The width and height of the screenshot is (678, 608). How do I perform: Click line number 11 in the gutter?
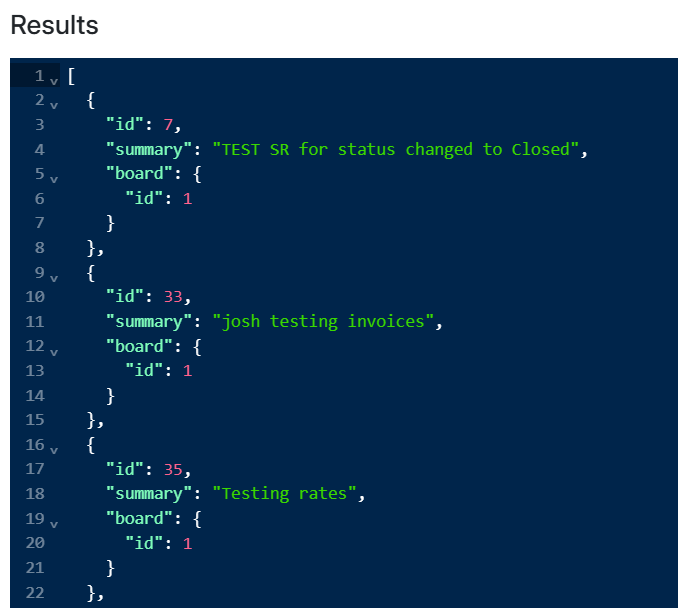[35, 322]
